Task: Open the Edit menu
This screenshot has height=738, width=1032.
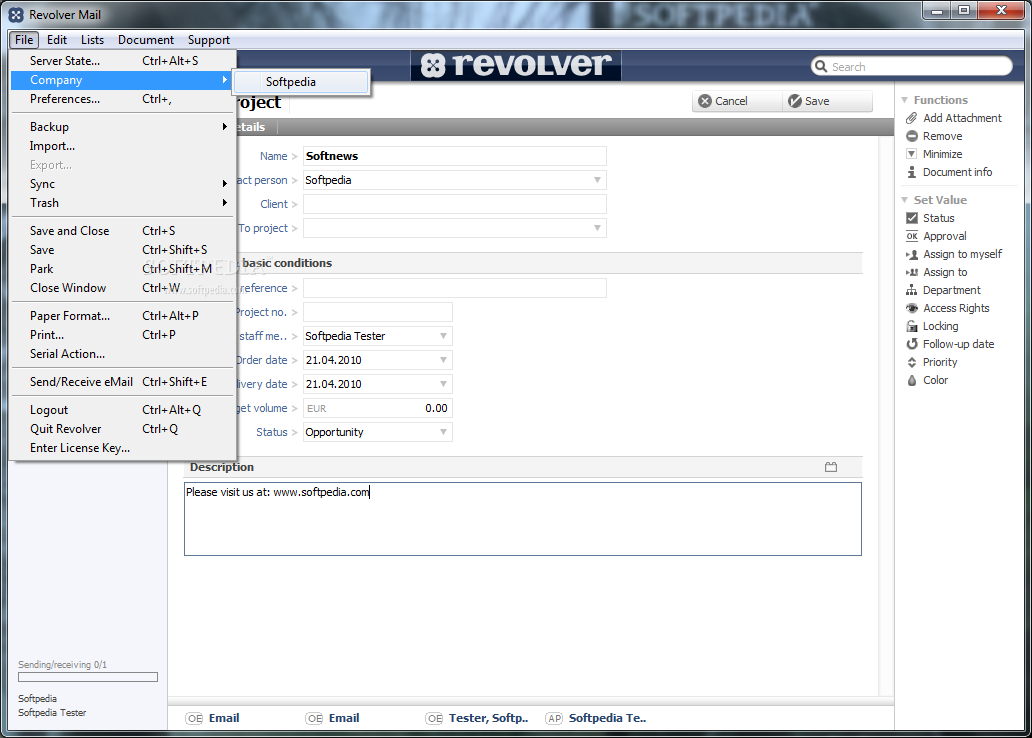Action: pos(57,40)
